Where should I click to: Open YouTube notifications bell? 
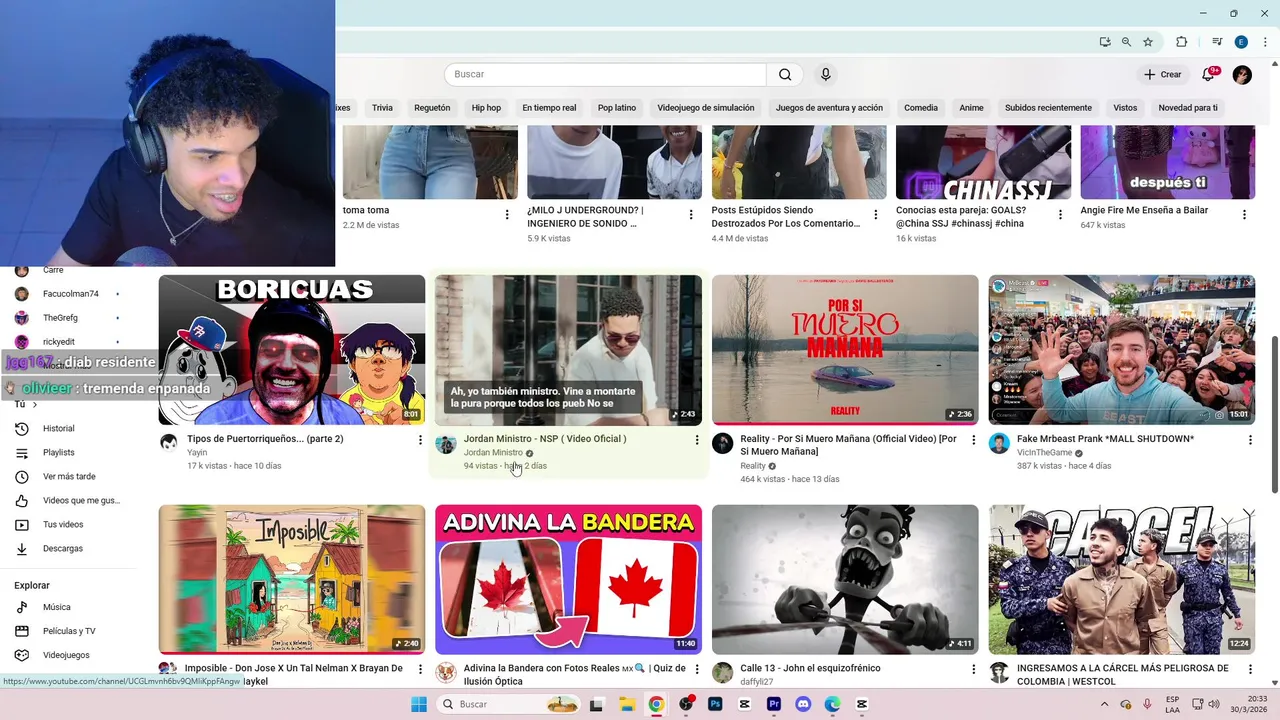(x=1208, y=75)
